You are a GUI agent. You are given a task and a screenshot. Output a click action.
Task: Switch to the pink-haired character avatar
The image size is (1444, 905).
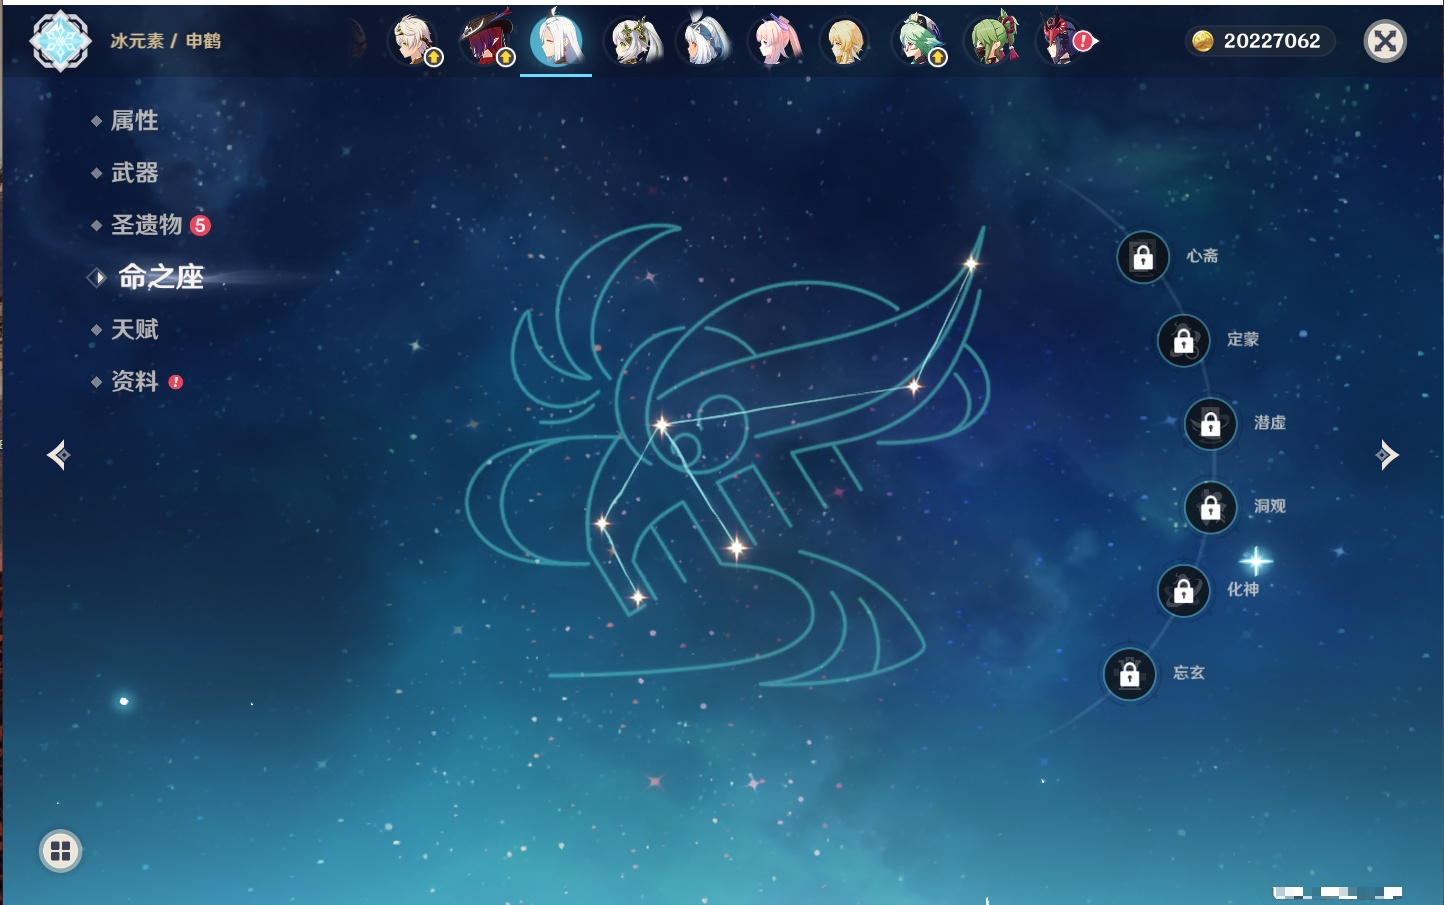777,41
